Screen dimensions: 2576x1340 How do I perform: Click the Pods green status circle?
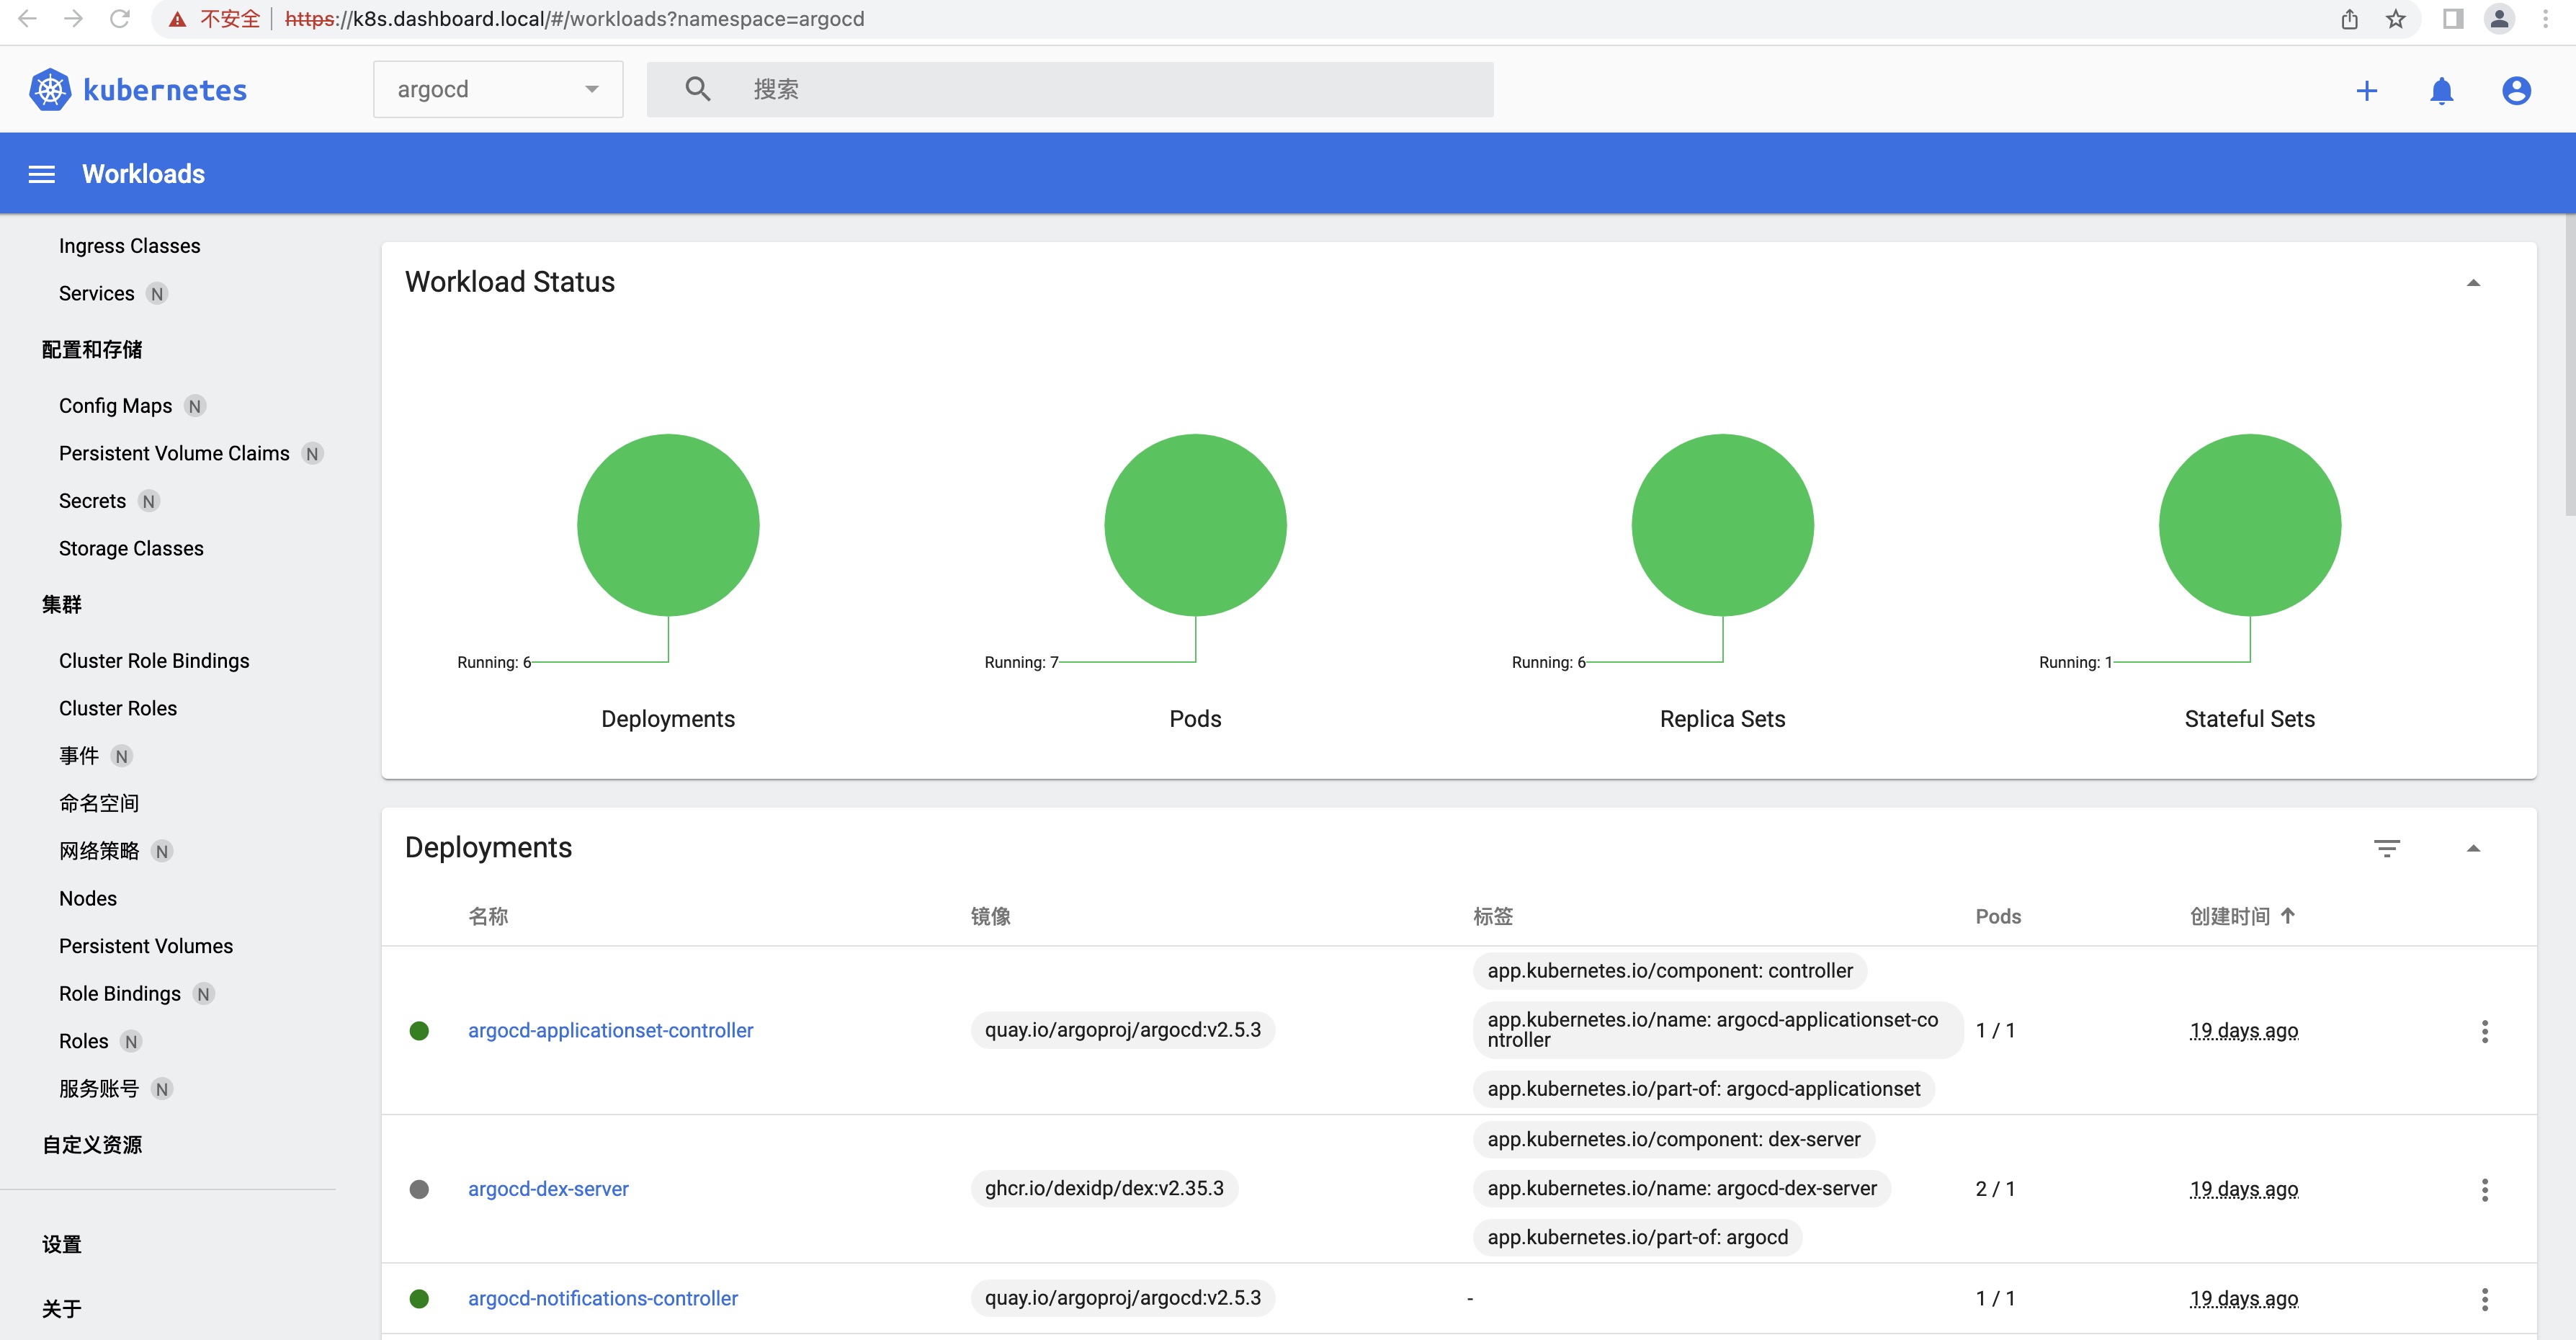point(1195,525)
